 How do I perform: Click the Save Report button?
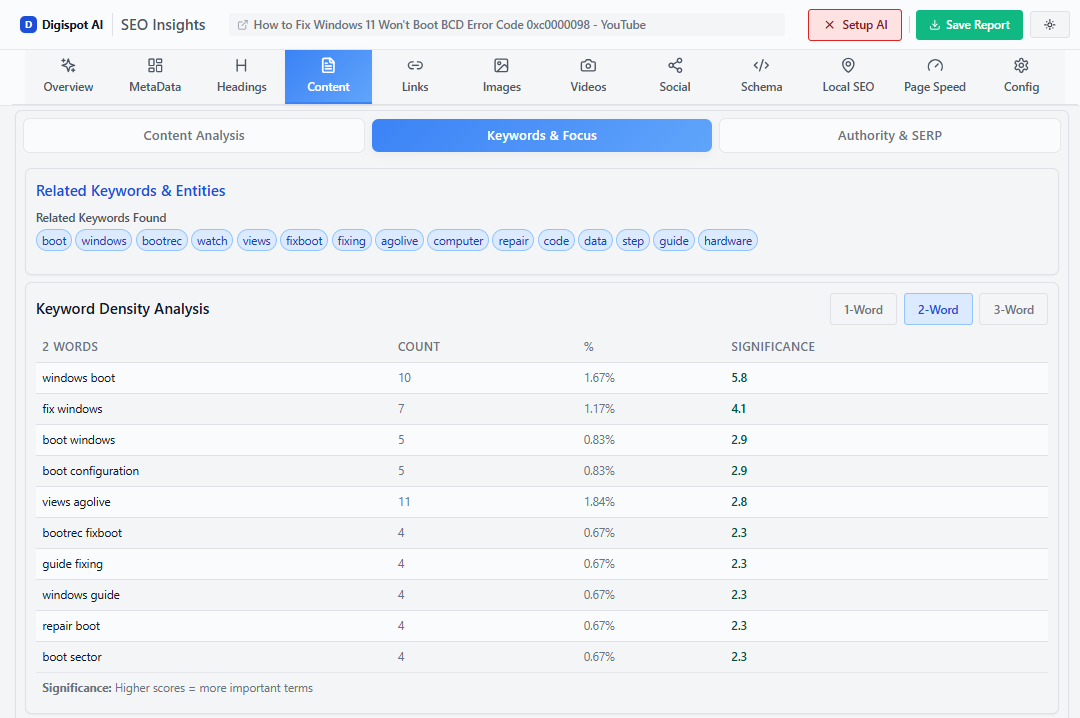[969, 23]
